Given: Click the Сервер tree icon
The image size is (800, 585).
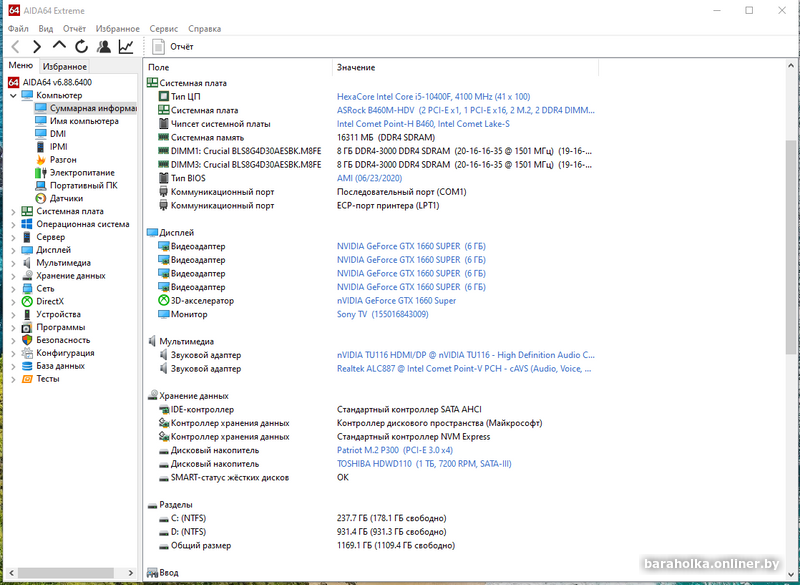Looking at the screenshot, I should (x=27, y=237).
